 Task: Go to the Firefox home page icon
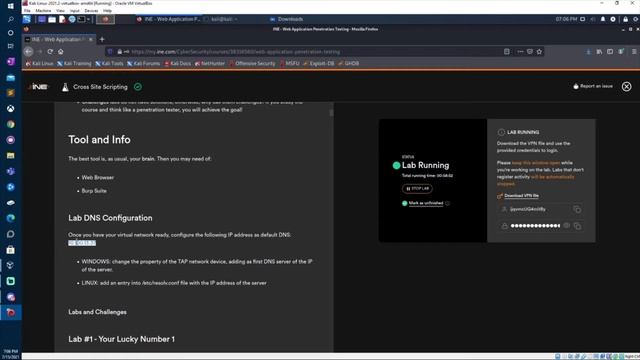[x=60, y=51]
